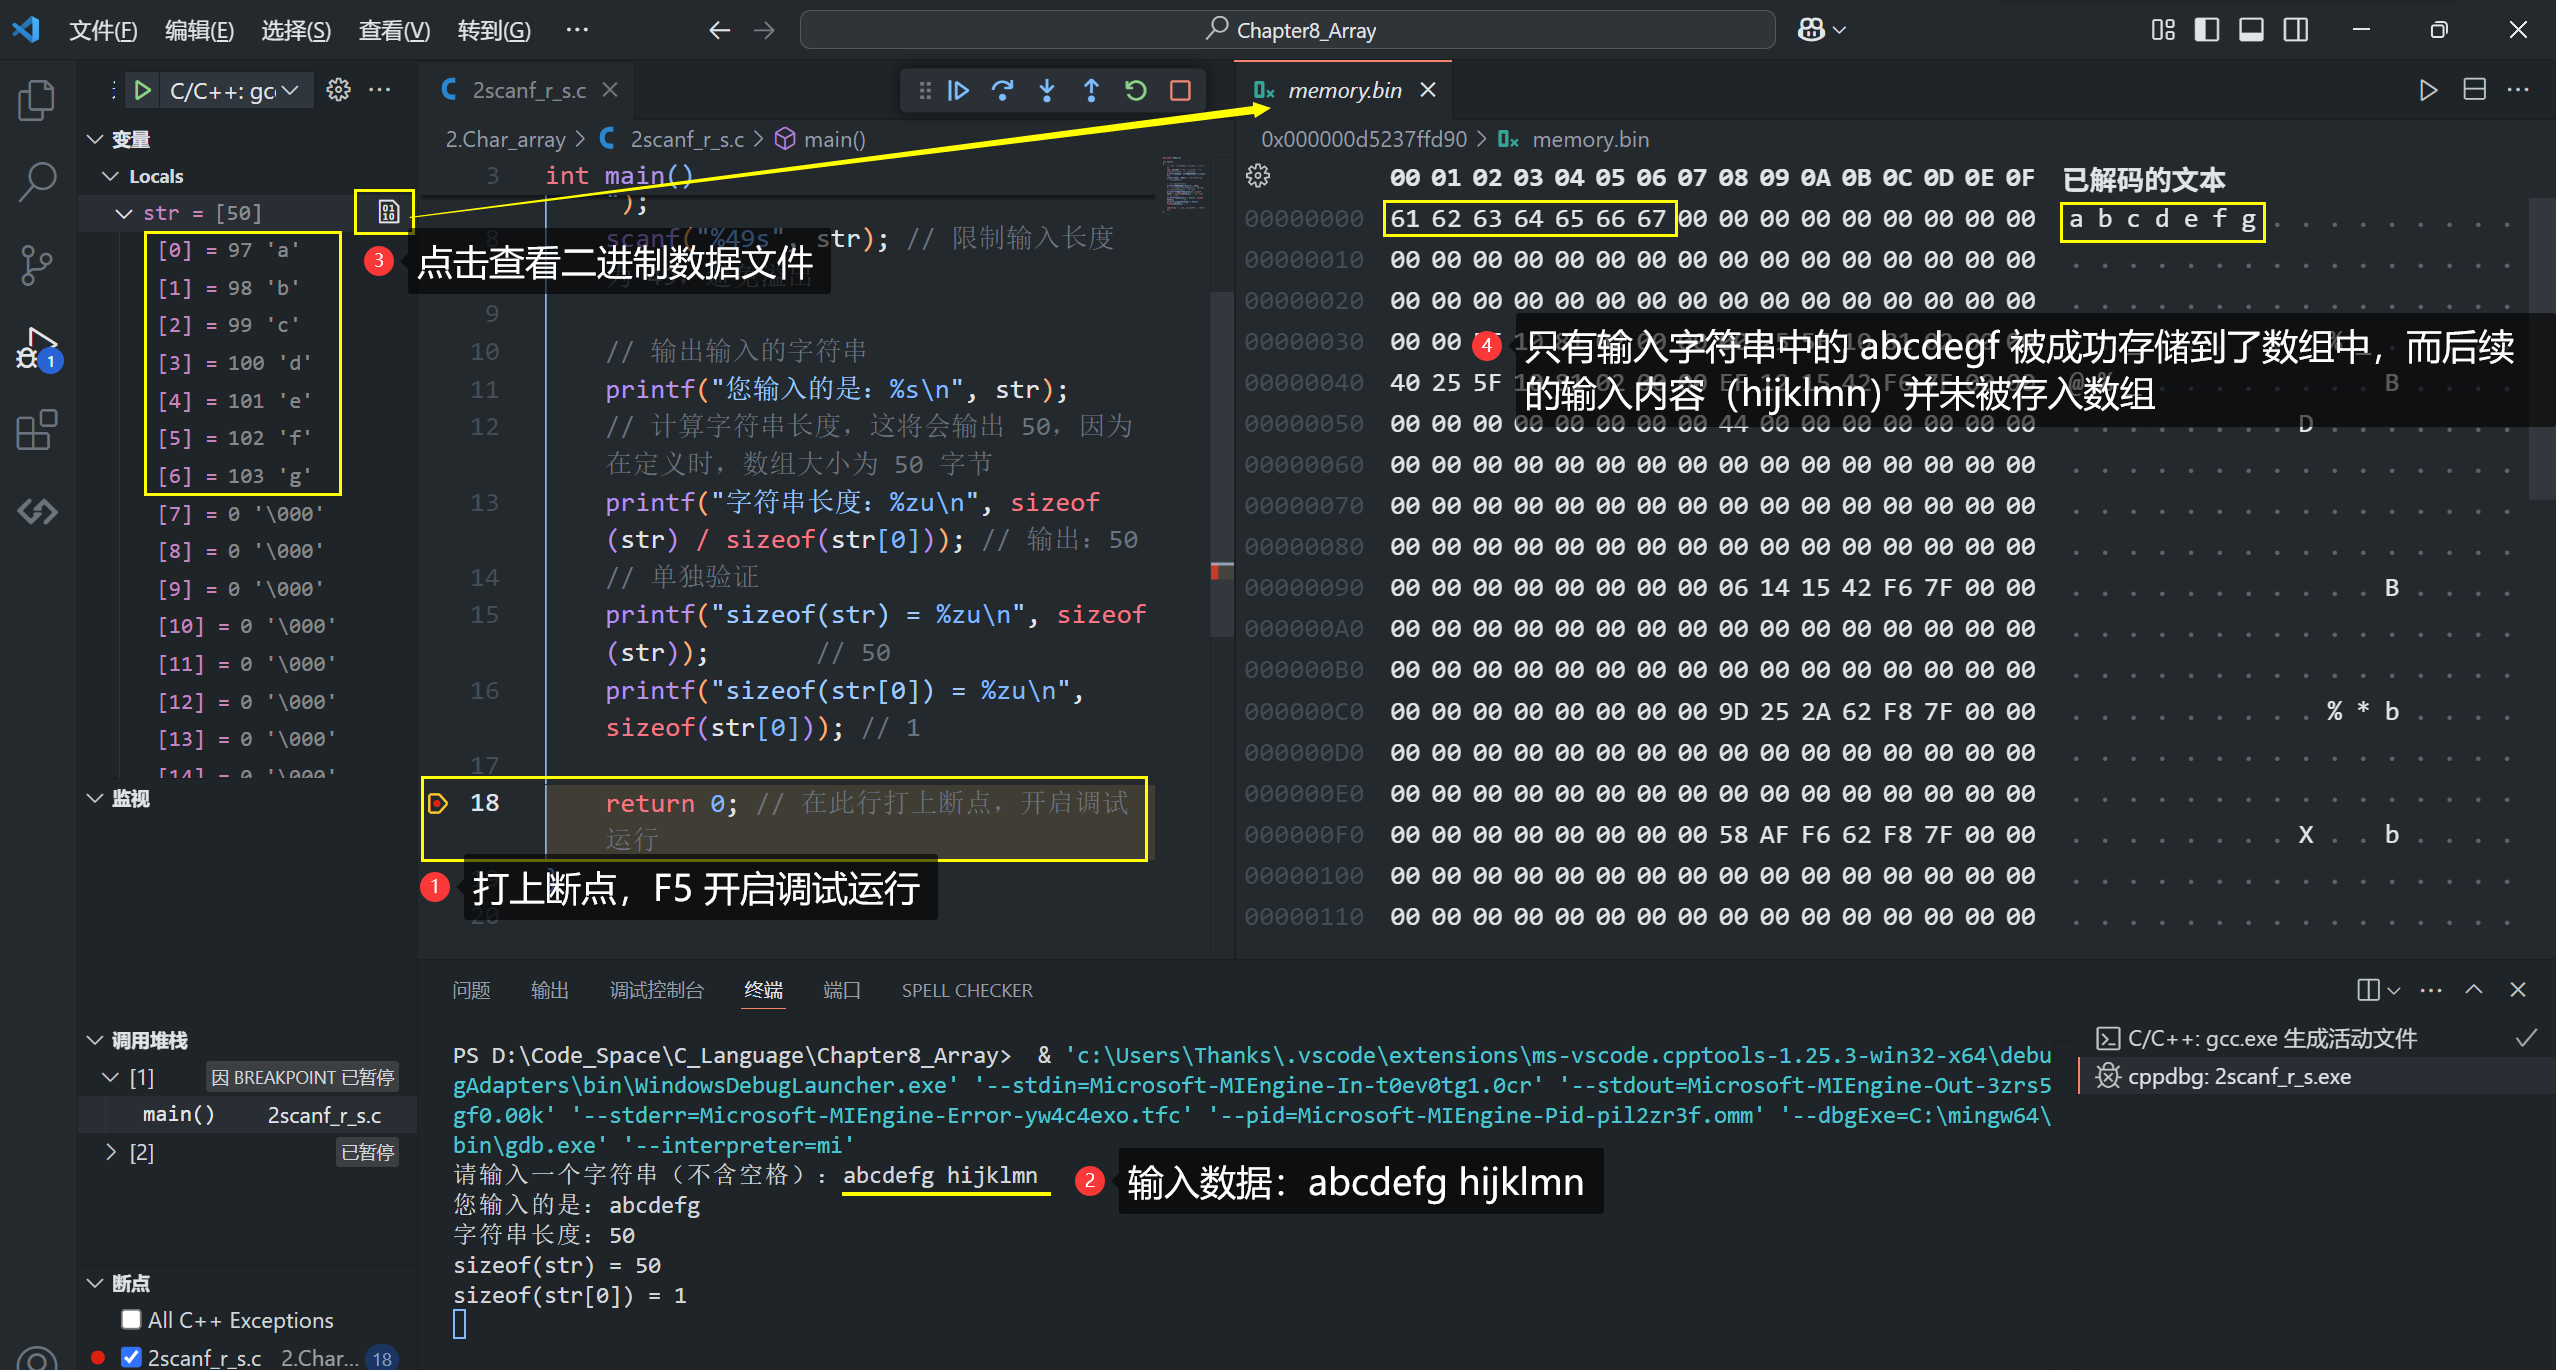Viewport: 2556px width, 1370px height.
Task: Open the 查看(V) menu
Action: (393, 30)
